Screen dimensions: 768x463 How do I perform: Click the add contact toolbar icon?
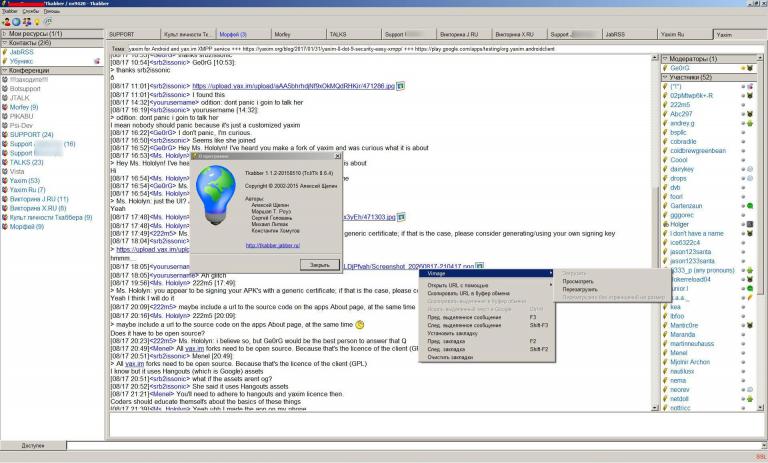(x=6, y=22)
